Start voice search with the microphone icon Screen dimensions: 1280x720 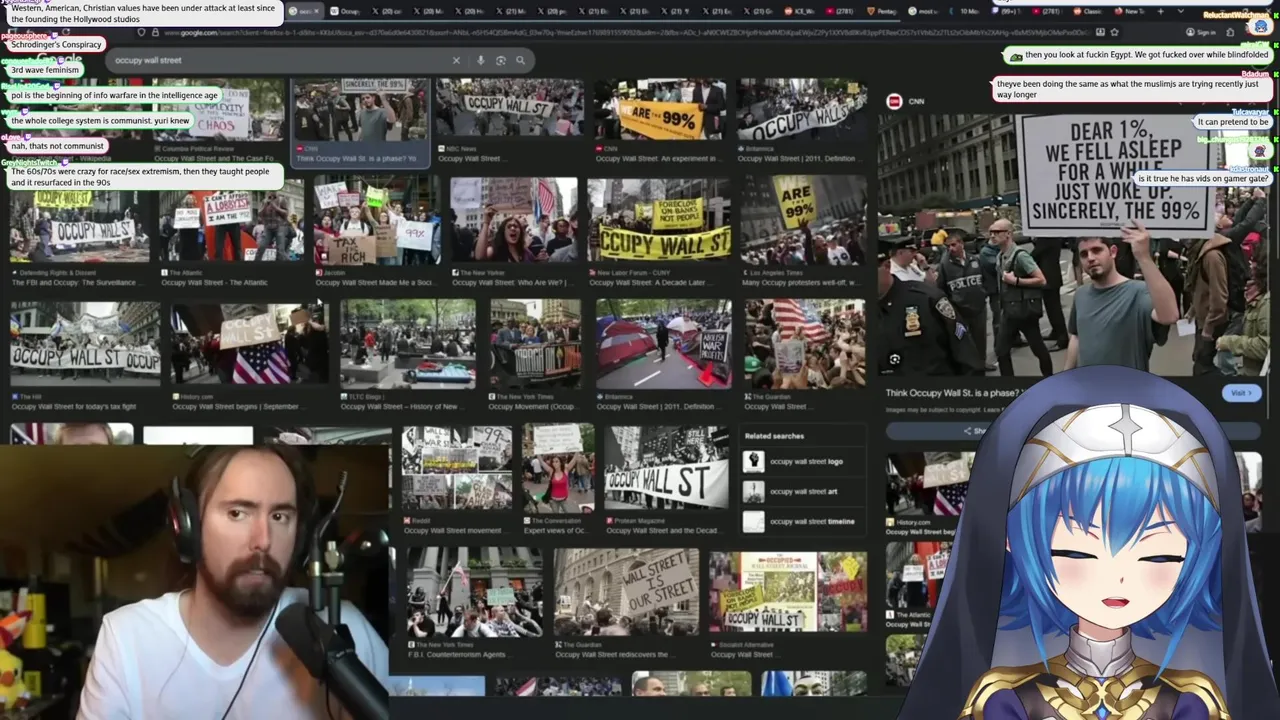tap(481, 60)
